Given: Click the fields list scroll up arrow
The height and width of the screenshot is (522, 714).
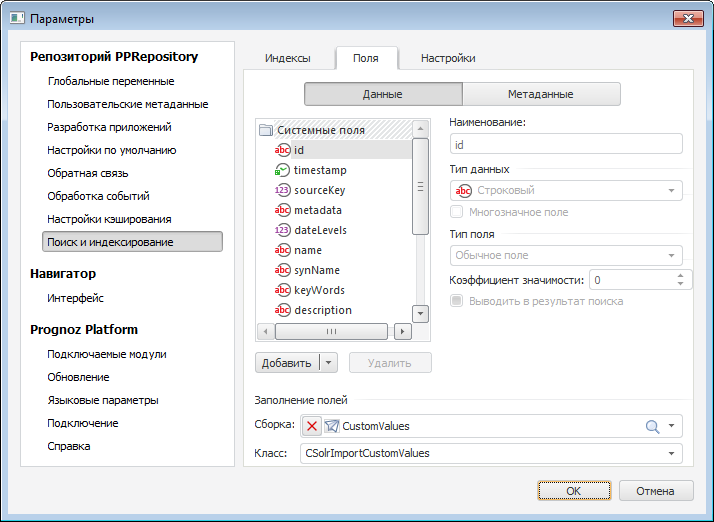Looking at the screenshot, I should click(x=420, y=129).
